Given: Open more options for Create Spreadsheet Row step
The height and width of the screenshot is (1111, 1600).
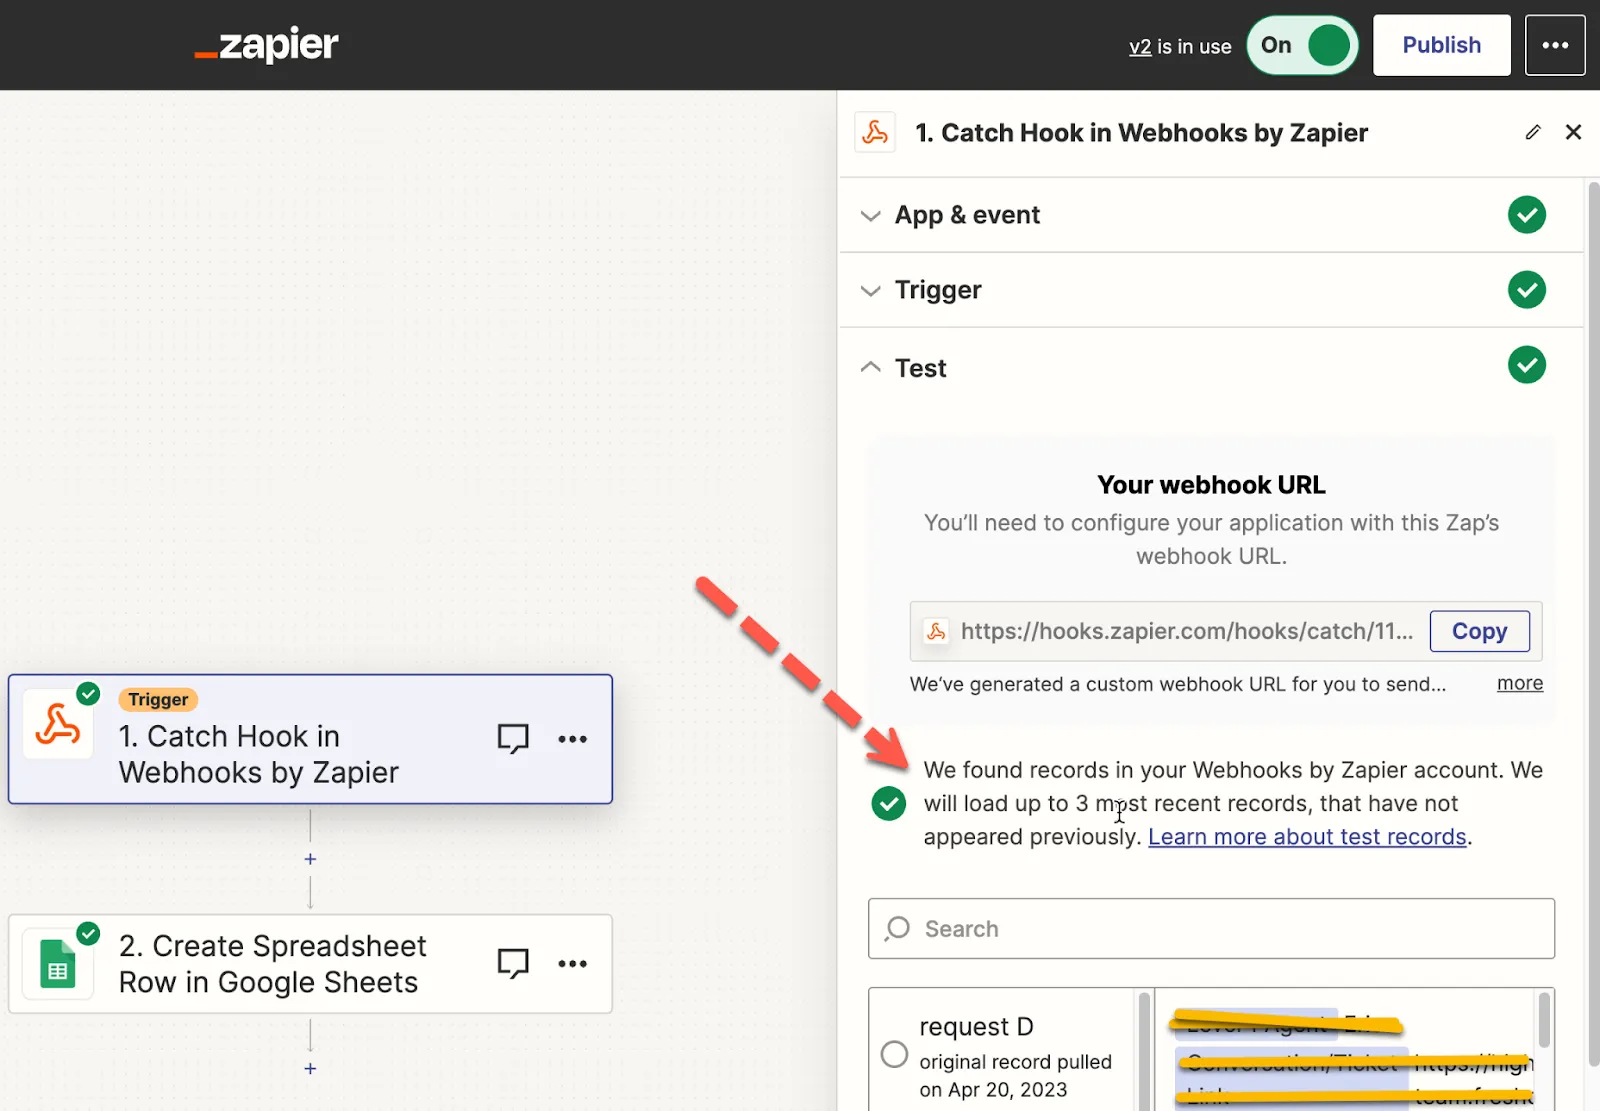Looking at the screenshot, I should pyautogui.click(x=573, y=964).
